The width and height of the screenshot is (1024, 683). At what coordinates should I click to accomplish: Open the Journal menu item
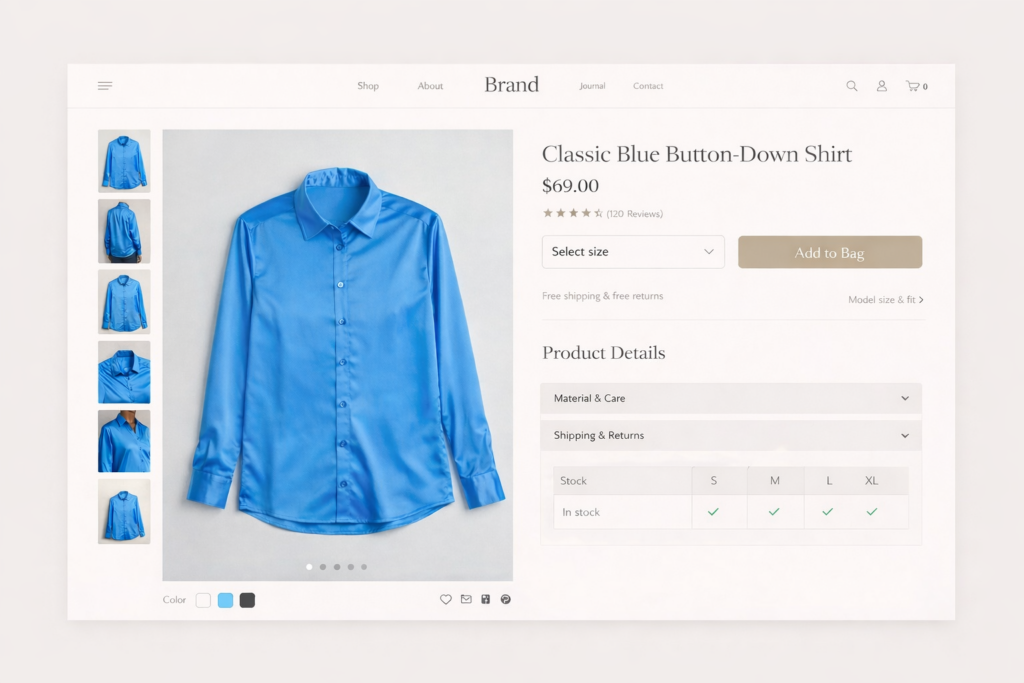(592, 86)
